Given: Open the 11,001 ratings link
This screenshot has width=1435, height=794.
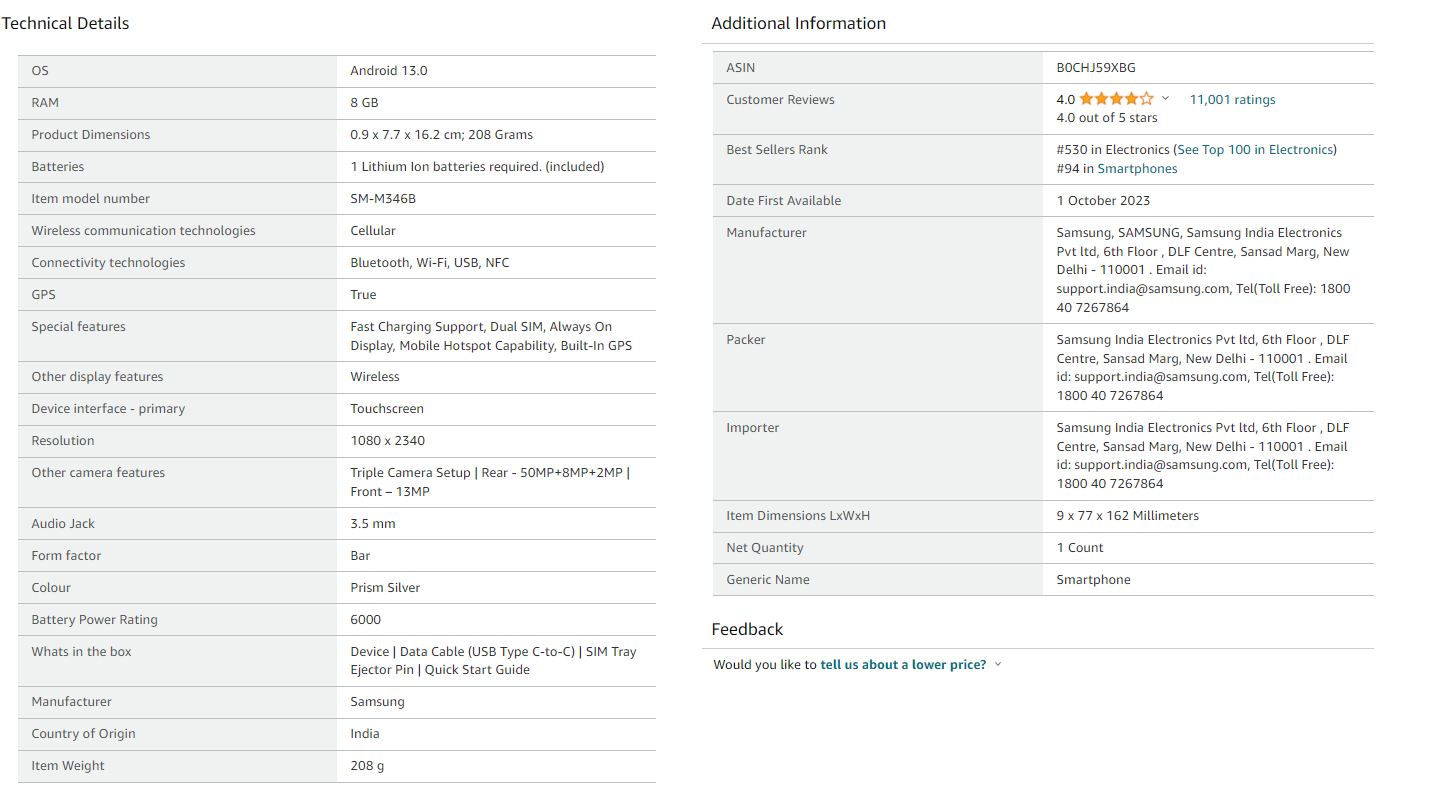Looking at the screenshot, I should pos(1232,100).
